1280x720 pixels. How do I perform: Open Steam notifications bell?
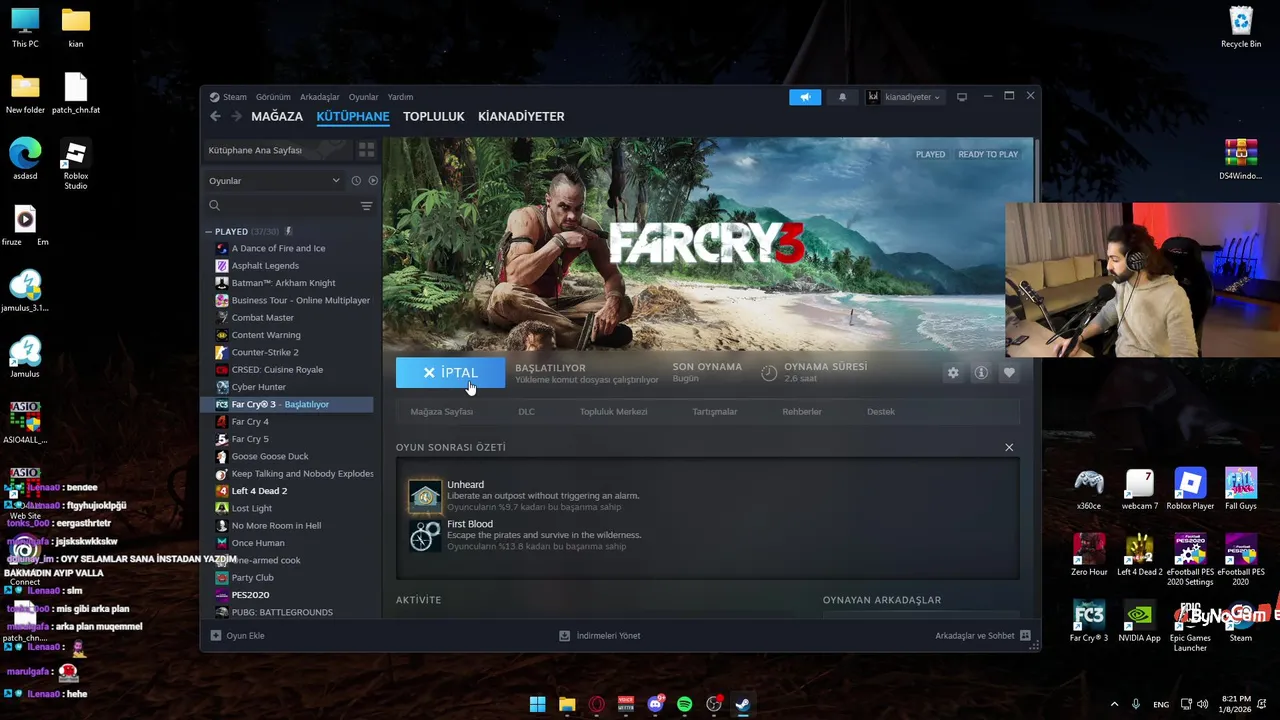click(842, 97)
